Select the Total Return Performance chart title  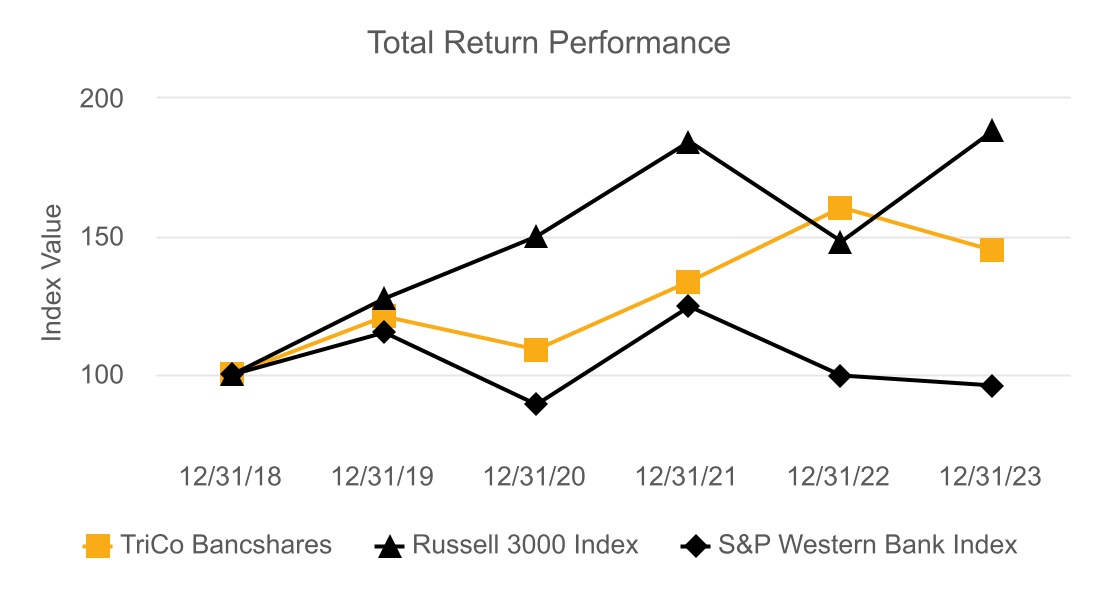click(549, 43)
